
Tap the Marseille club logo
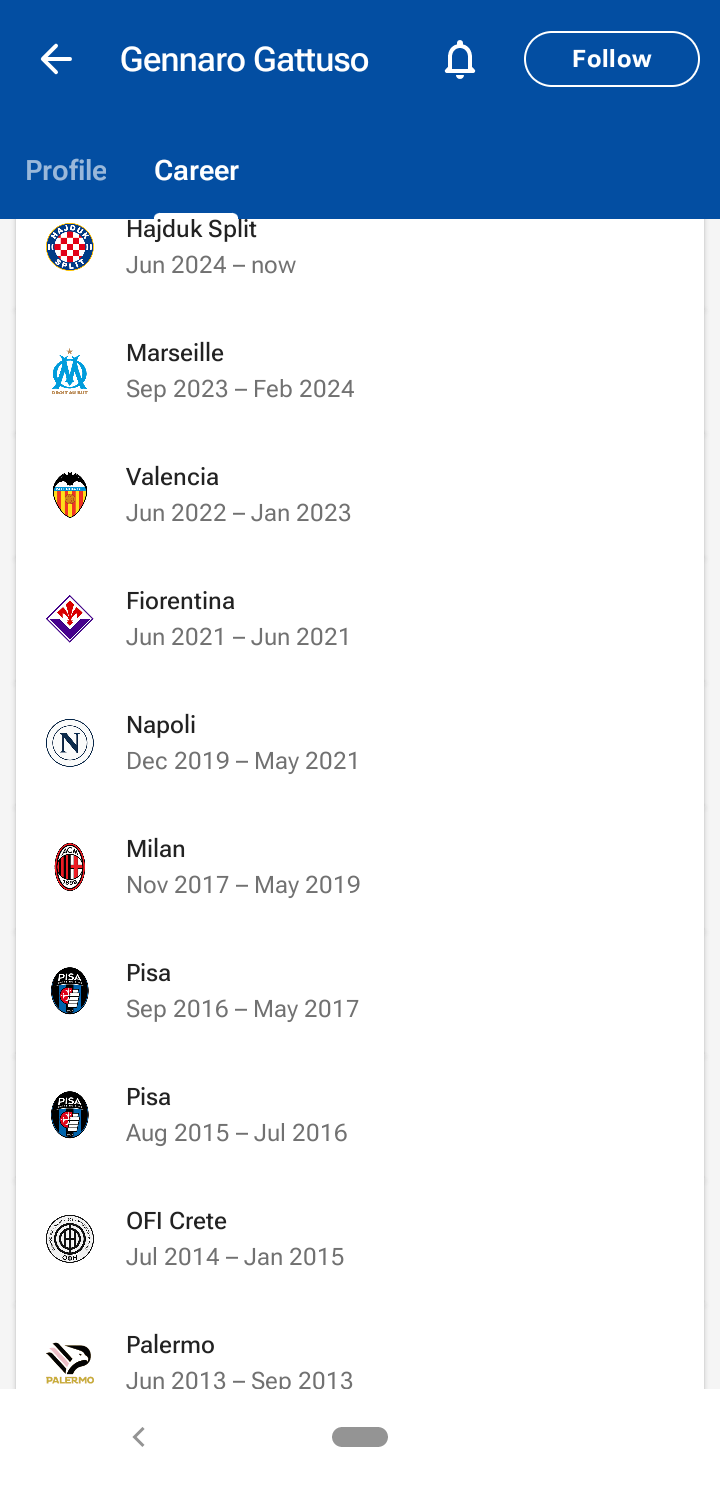(70, 371)
